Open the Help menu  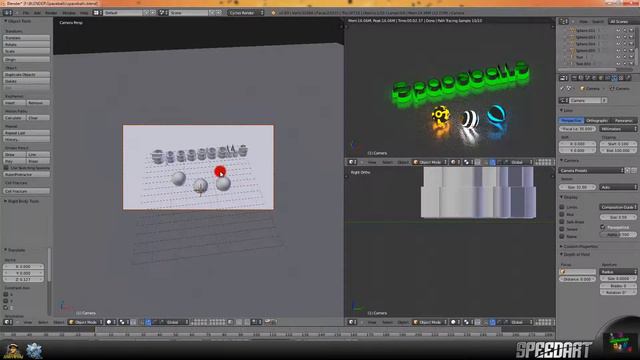click(x=84, y=13)
